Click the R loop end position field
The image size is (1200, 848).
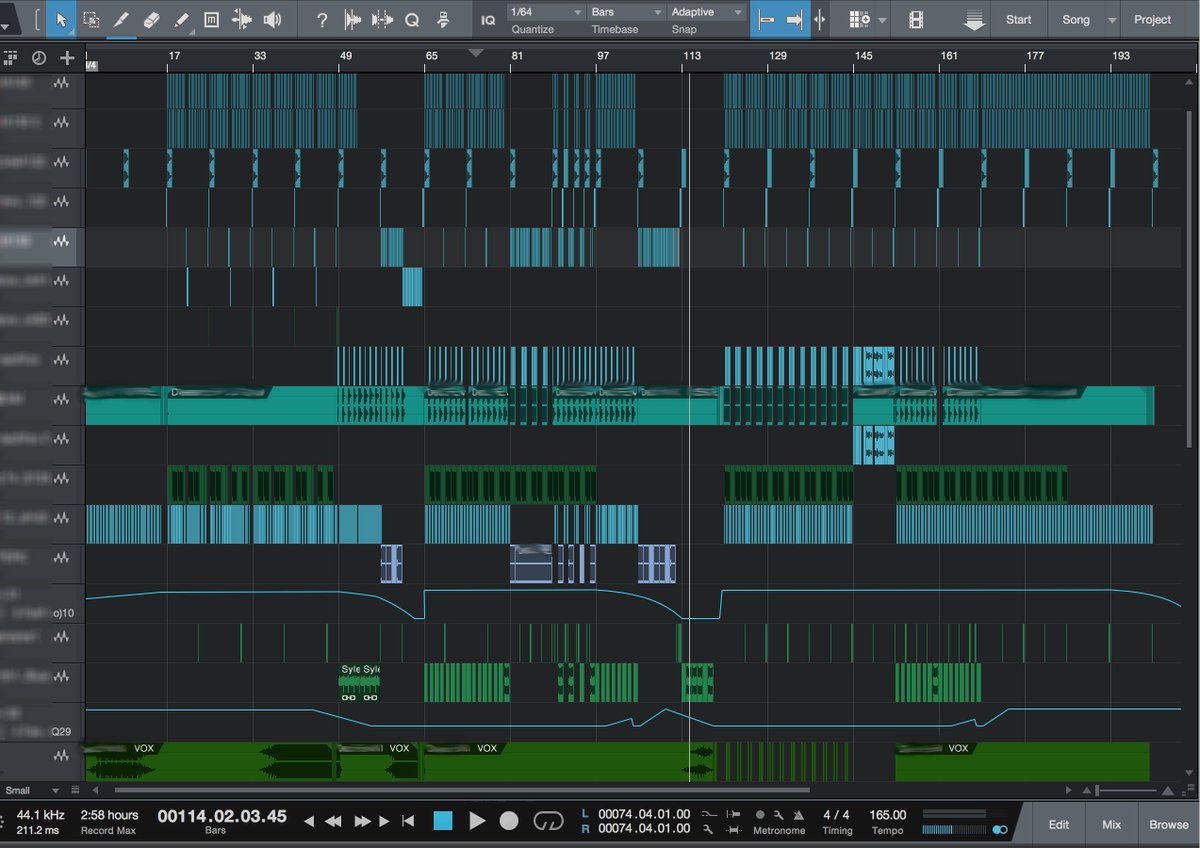click(644, 828)
